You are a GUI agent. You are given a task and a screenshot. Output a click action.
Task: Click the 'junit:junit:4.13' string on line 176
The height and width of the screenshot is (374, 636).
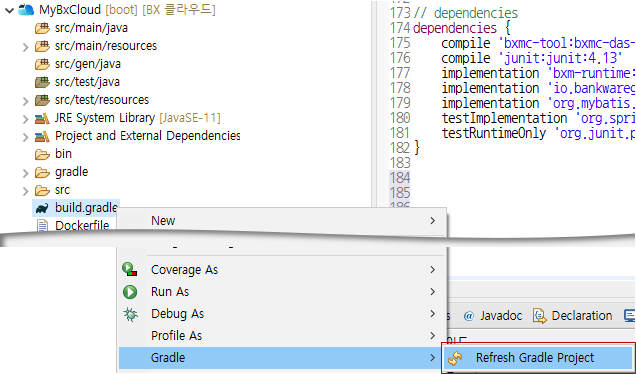tap(560, 58)
